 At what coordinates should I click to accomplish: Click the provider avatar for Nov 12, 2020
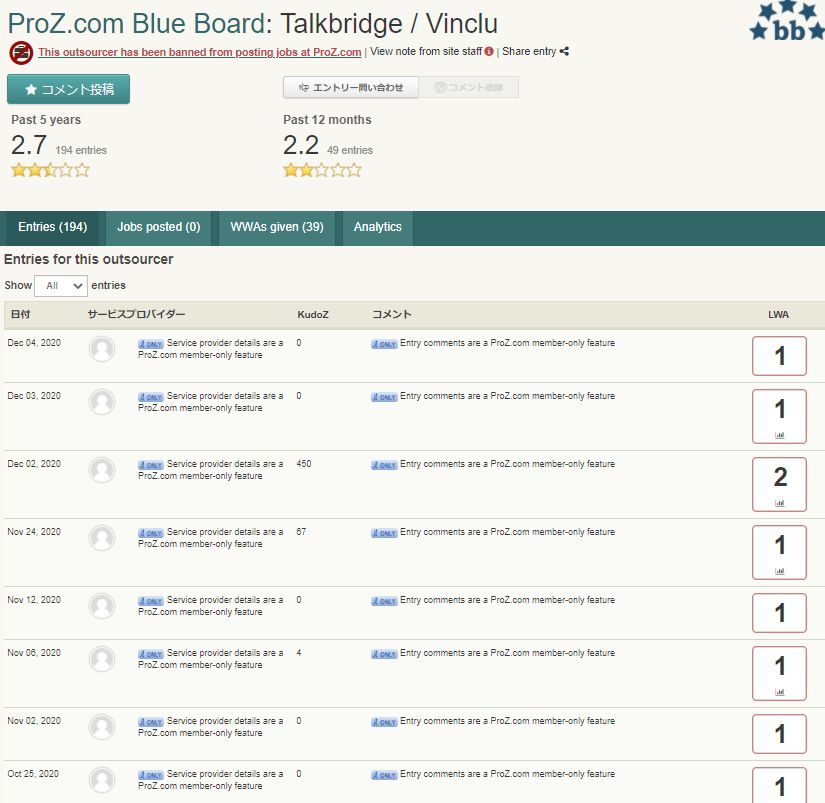(x=102, y=606)
